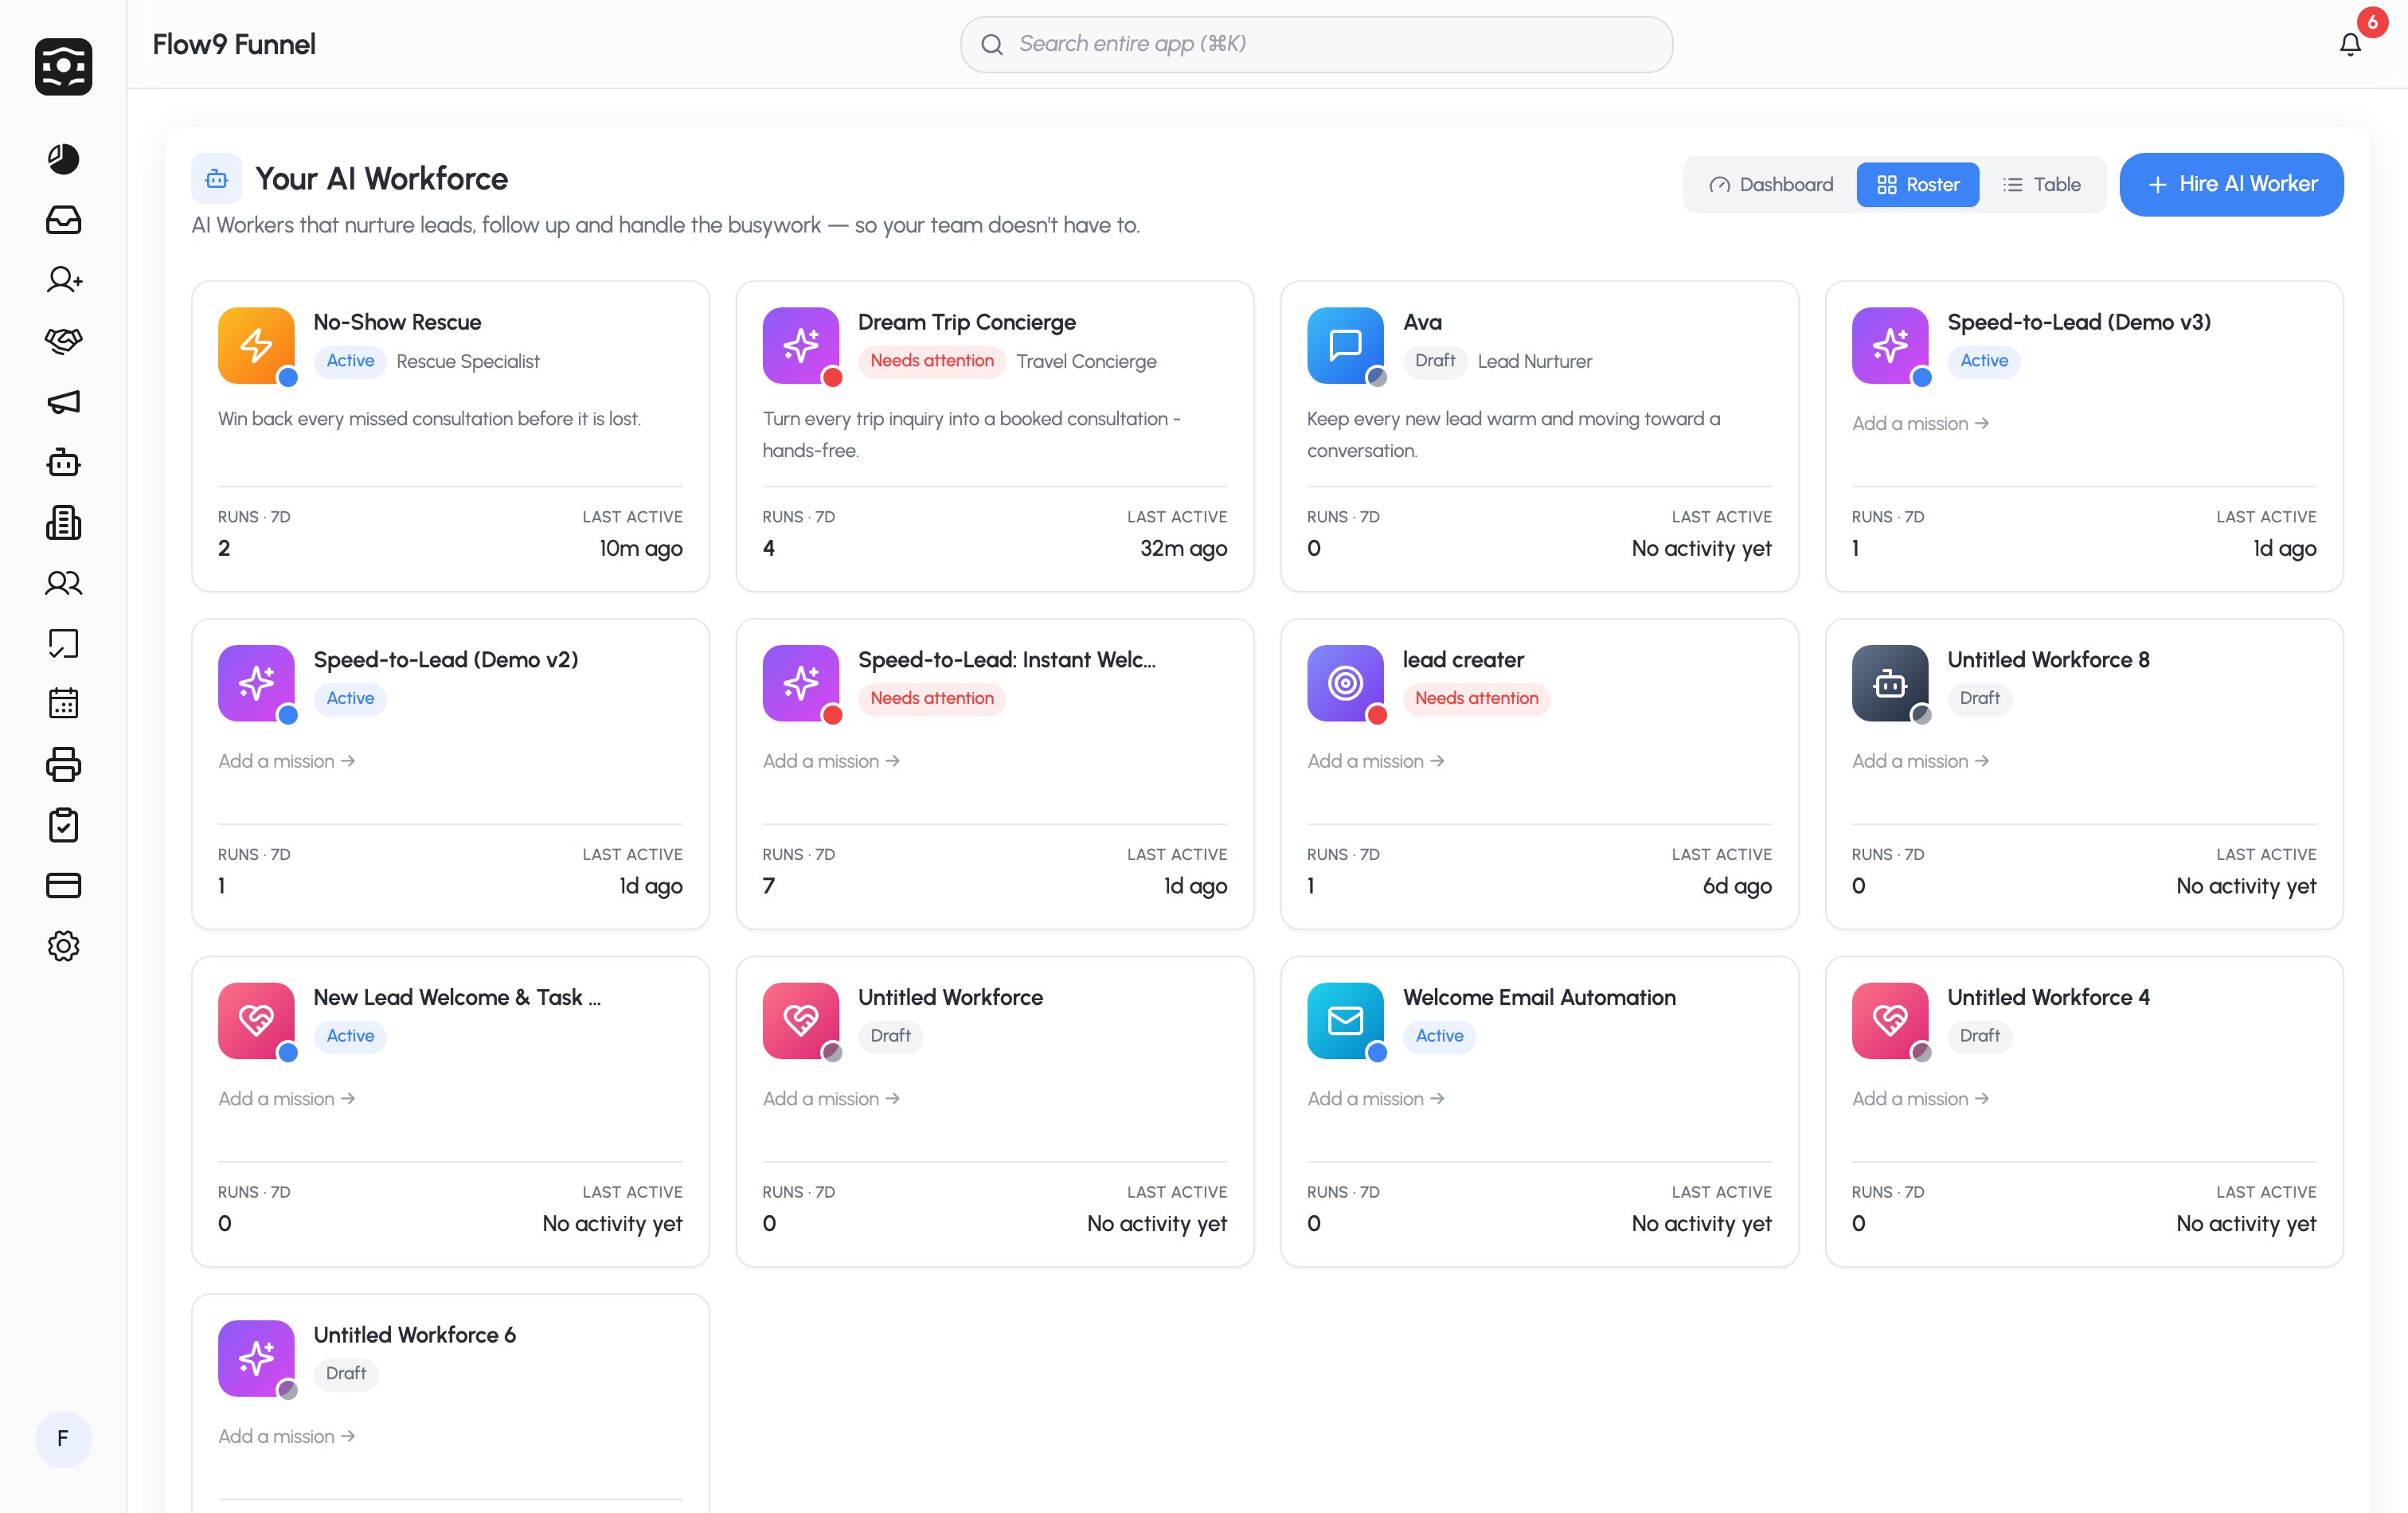Open the pie chart dashboard sidebar icon
The width and height of the screenshot is (2408, 1513).
63,159
